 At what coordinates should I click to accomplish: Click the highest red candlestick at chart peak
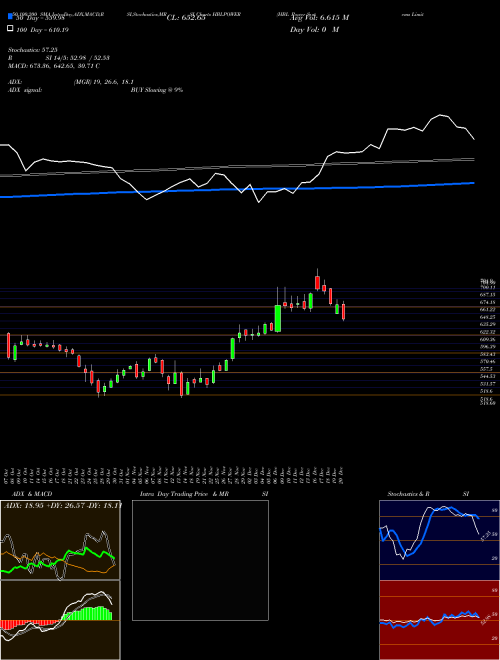coord(317,282)
